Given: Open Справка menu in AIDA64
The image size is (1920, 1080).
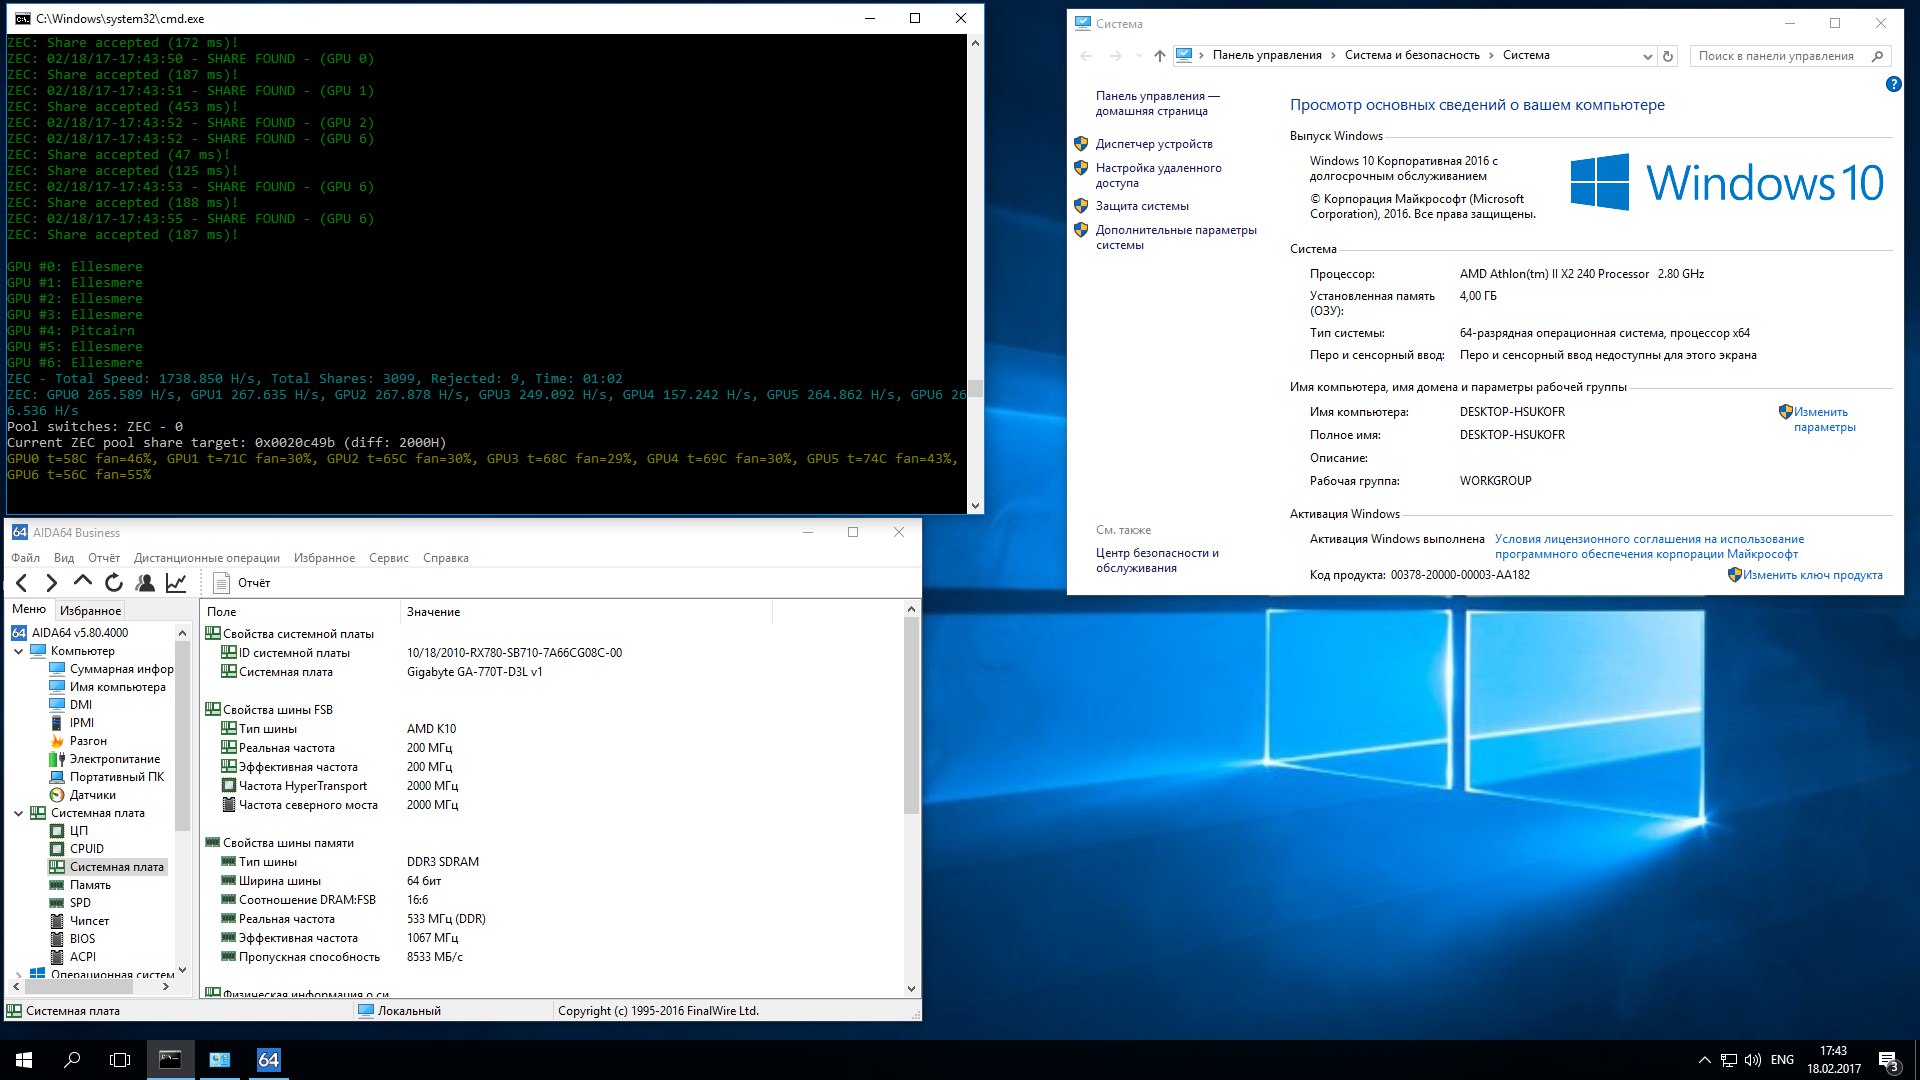Looking at the screenshot, I should (x=446, y=558).
